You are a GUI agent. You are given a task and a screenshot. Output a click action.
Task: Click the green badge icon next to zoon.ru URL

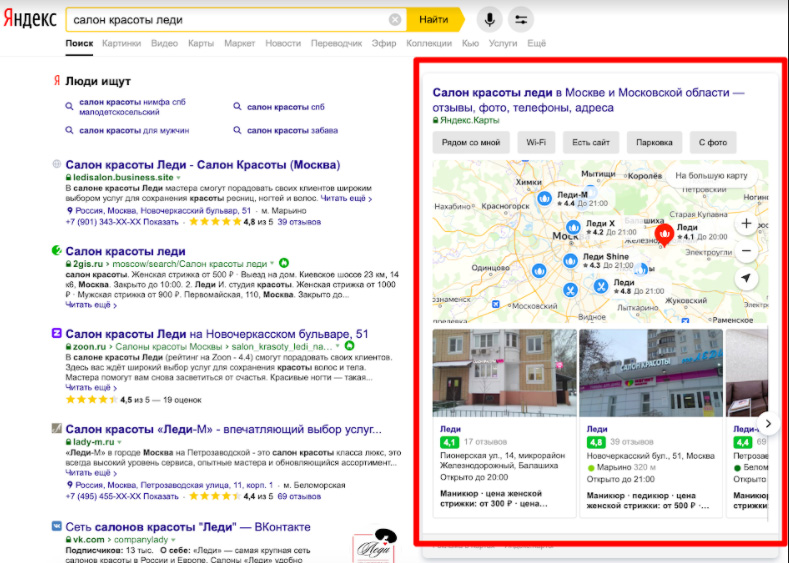coord(349,346)
